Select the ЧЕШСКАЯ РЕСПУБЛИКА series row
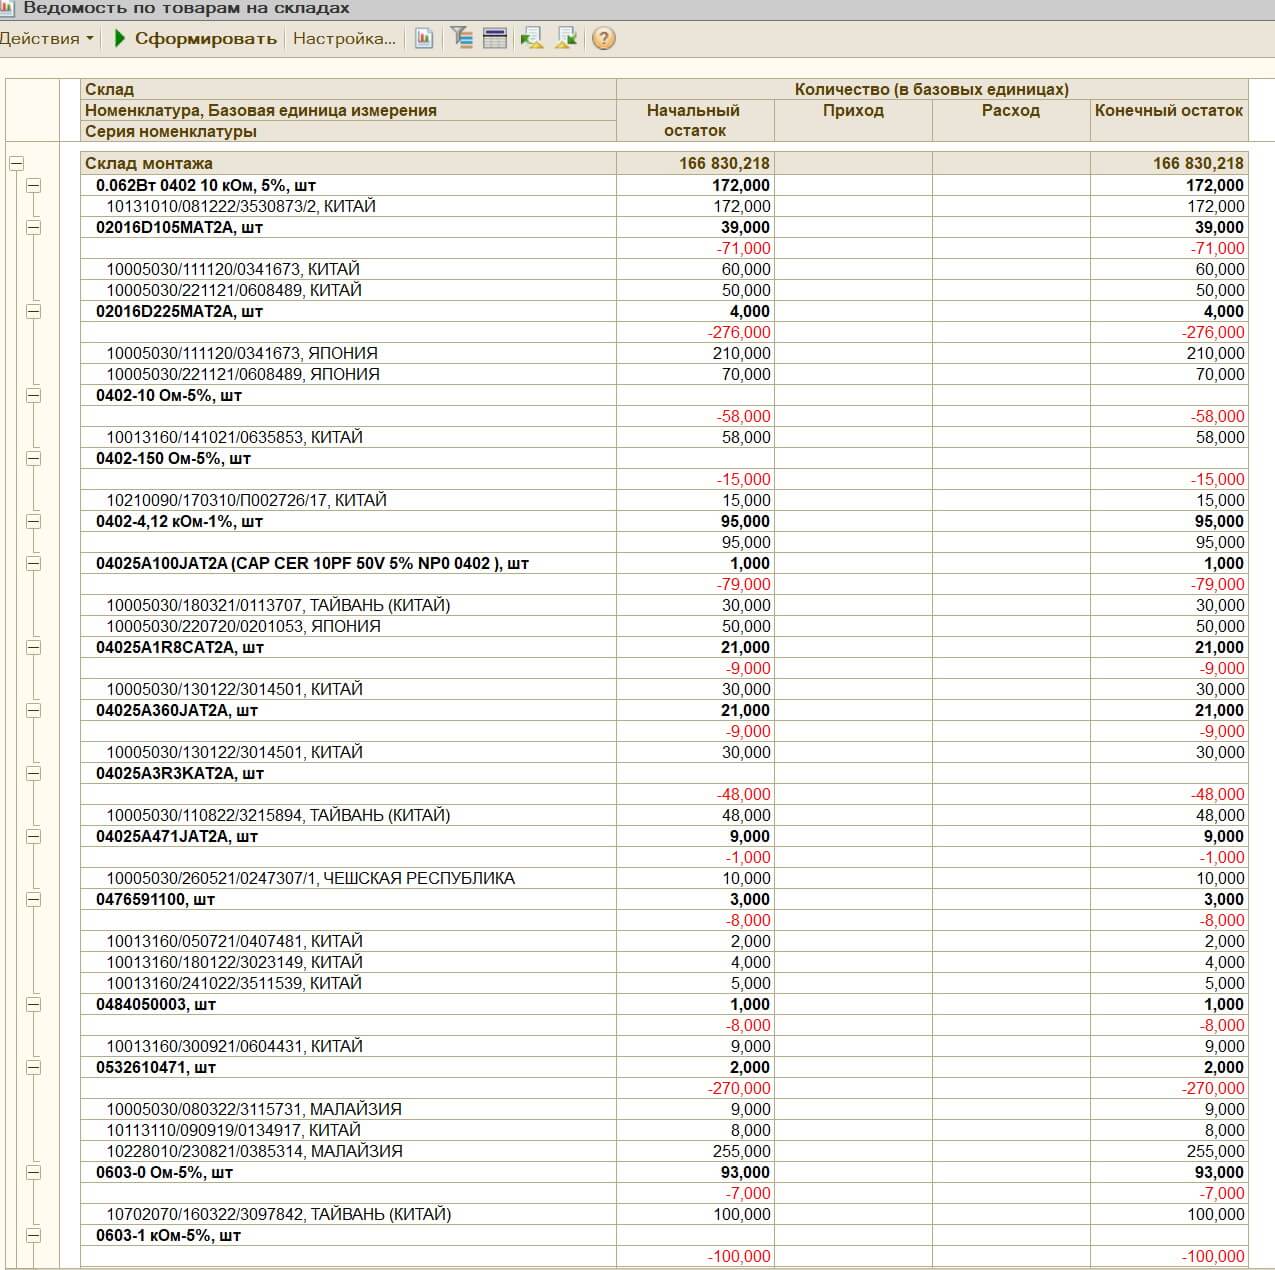This screenshot has width=1275, height=1270. tap(311, 878)
